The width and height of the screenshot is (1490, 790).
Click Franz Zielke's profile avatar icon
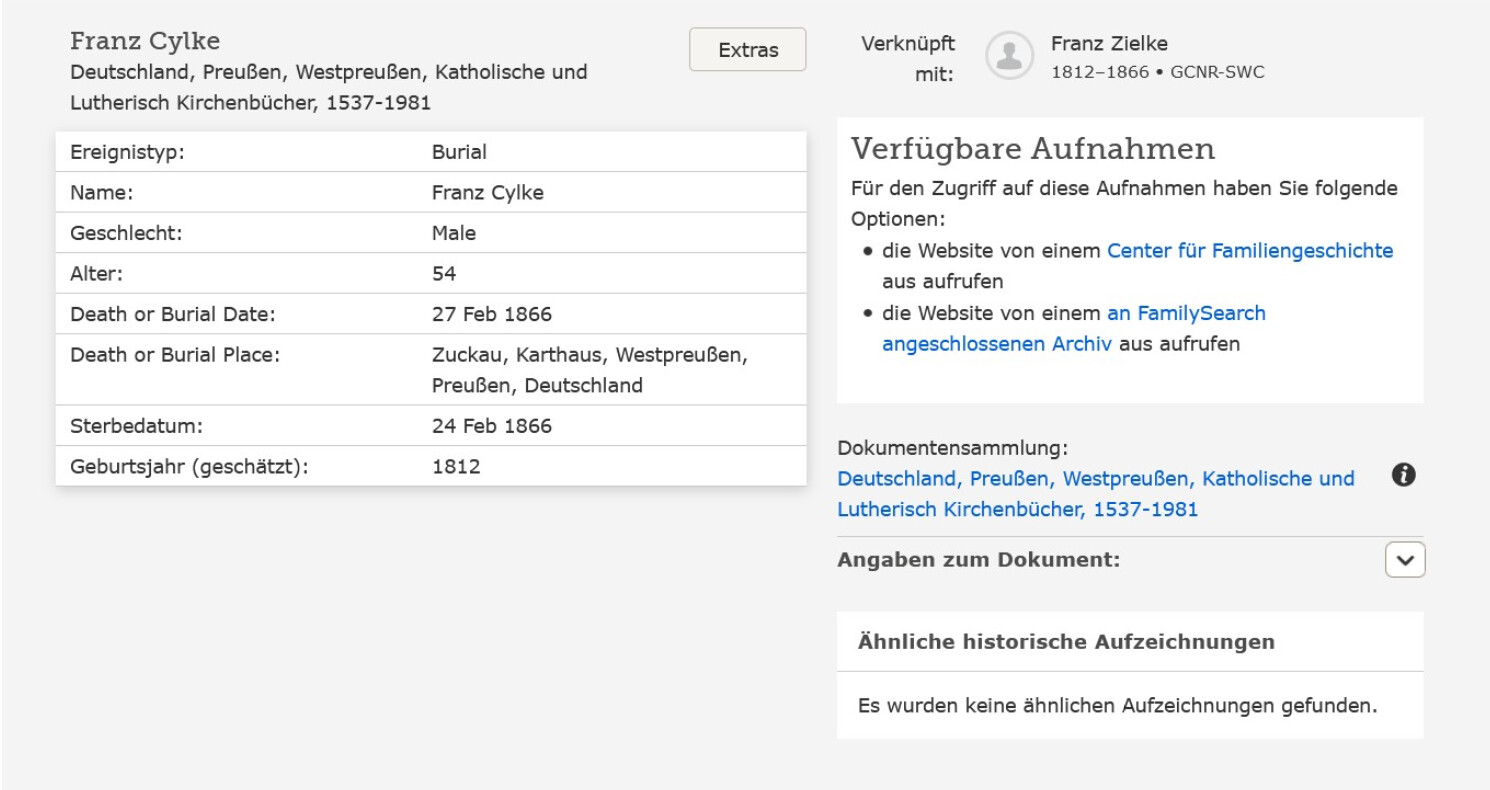coord(1009,56)
